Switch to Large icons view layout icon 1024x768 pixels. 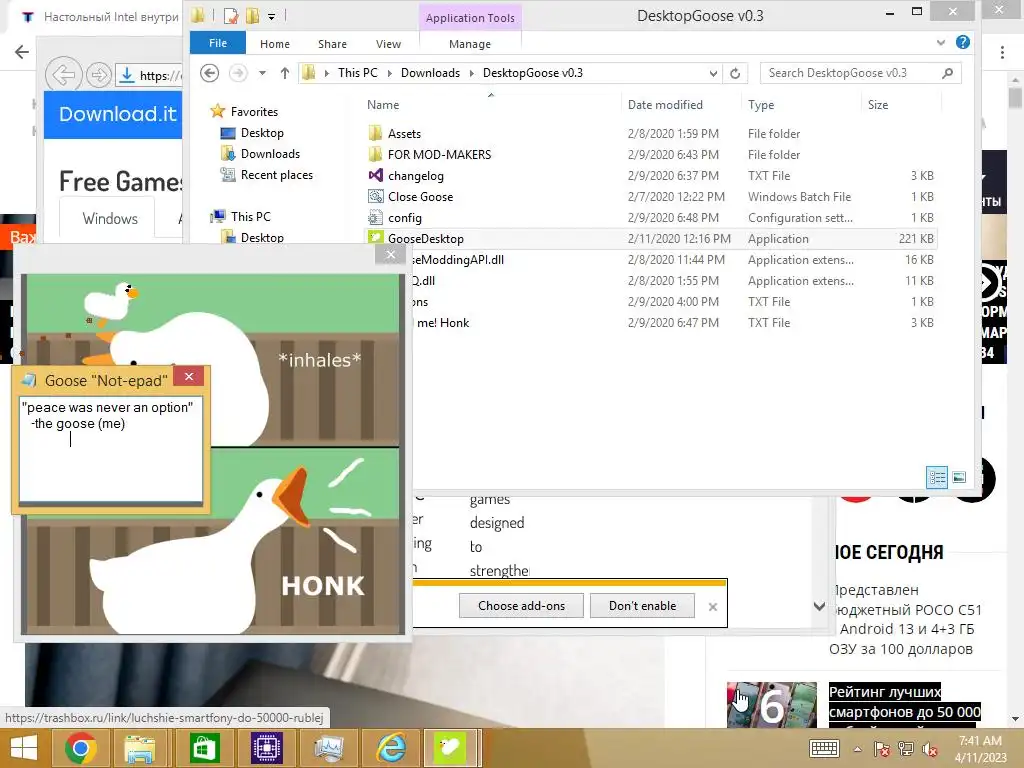[x=959, y=477]
